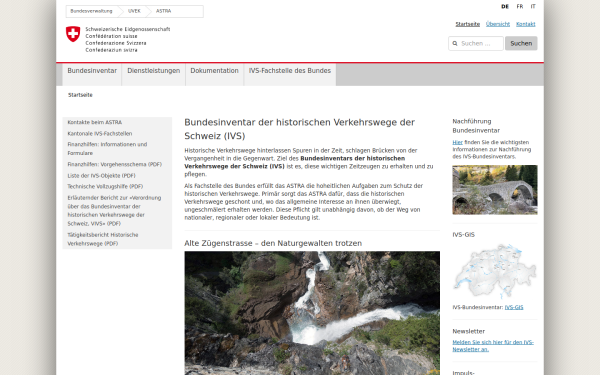Image resolution: width=600 pixels, height=375 pixels.
Task: Open Finanzhilfen: Vorgehensschema (PDF)
Action: [x=114, y=164]
